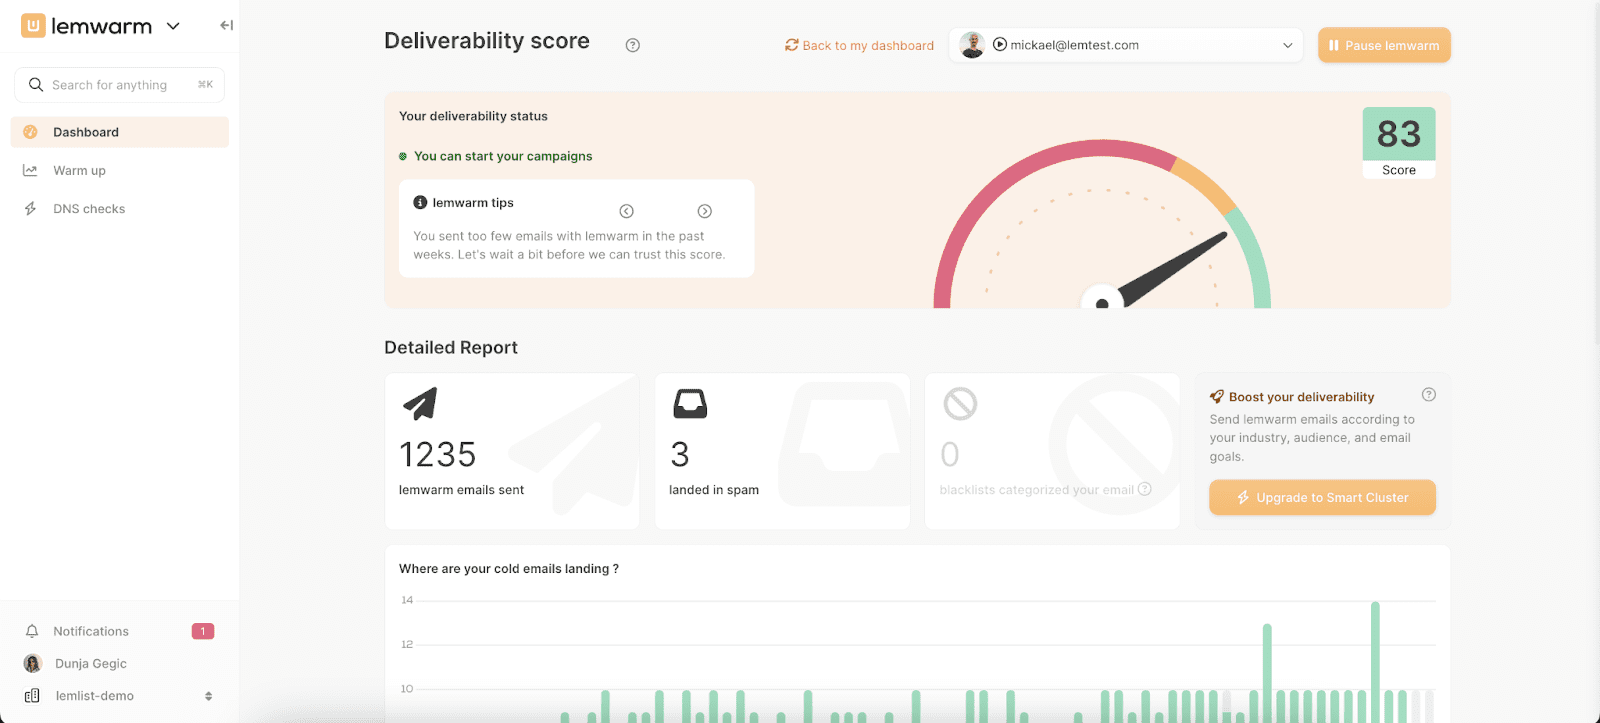The image size is (1600, 723).
Task: Open help icon in Boost your deliverability card
Action: point(1429,395)
